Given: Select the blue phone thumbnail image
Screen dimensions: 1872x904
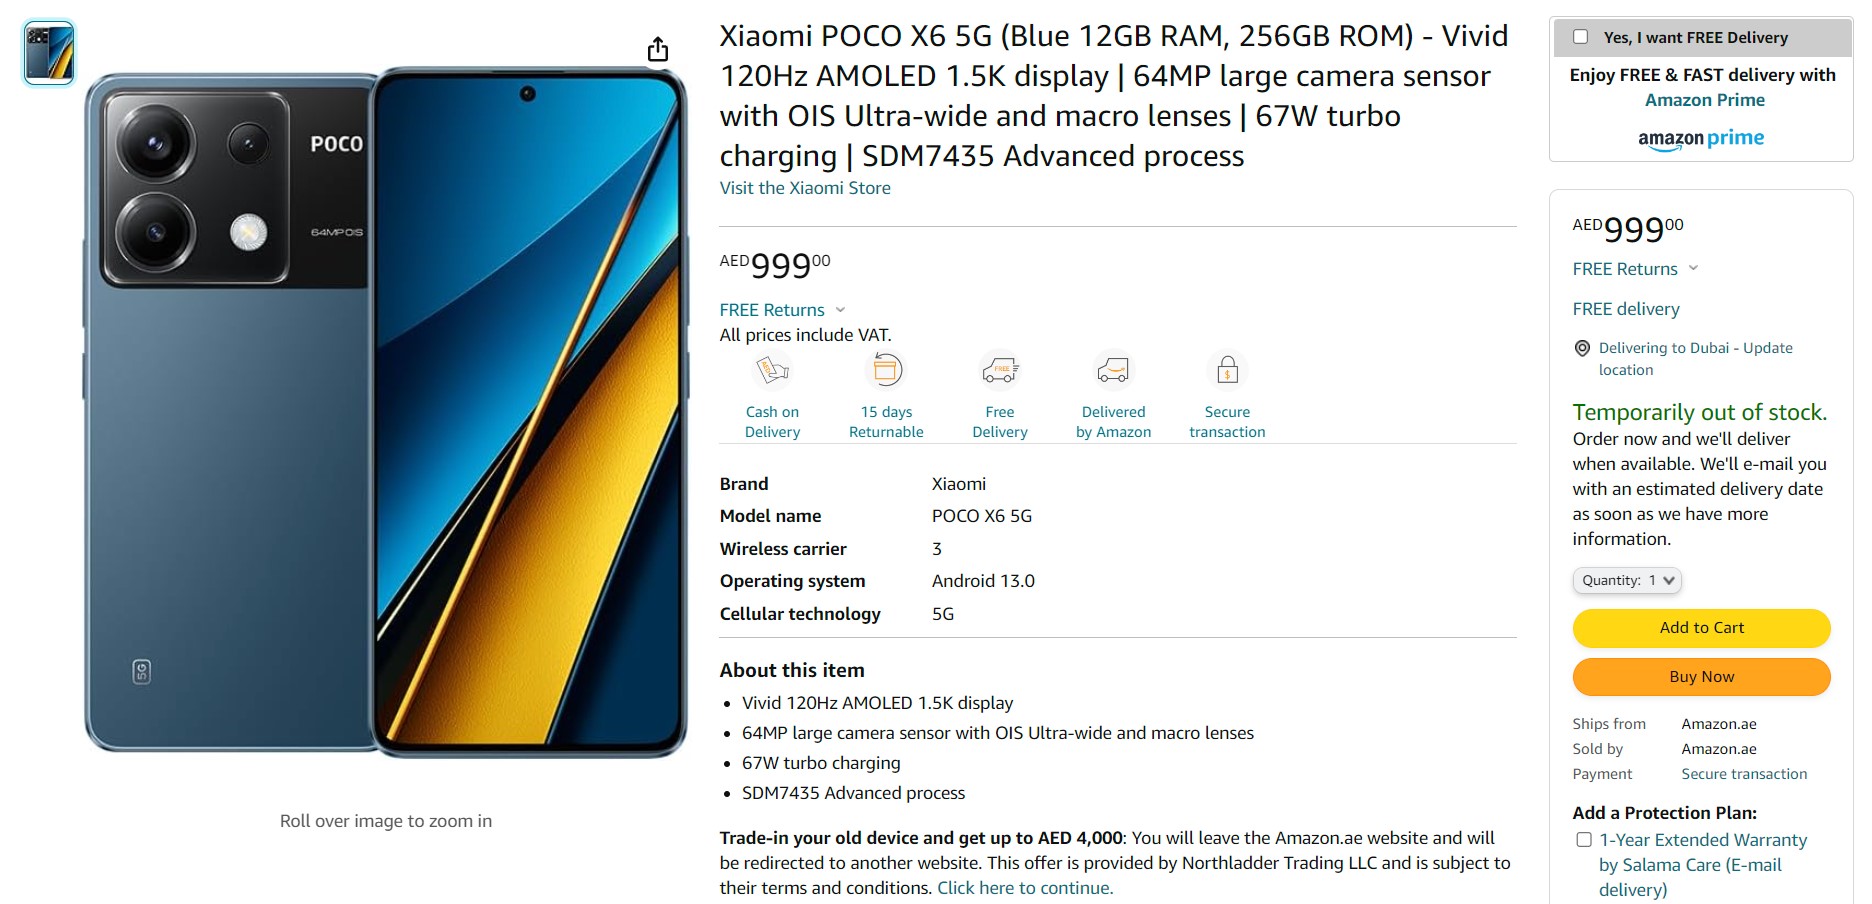Looking at the screenshot, I should click(x=49, y=53).
